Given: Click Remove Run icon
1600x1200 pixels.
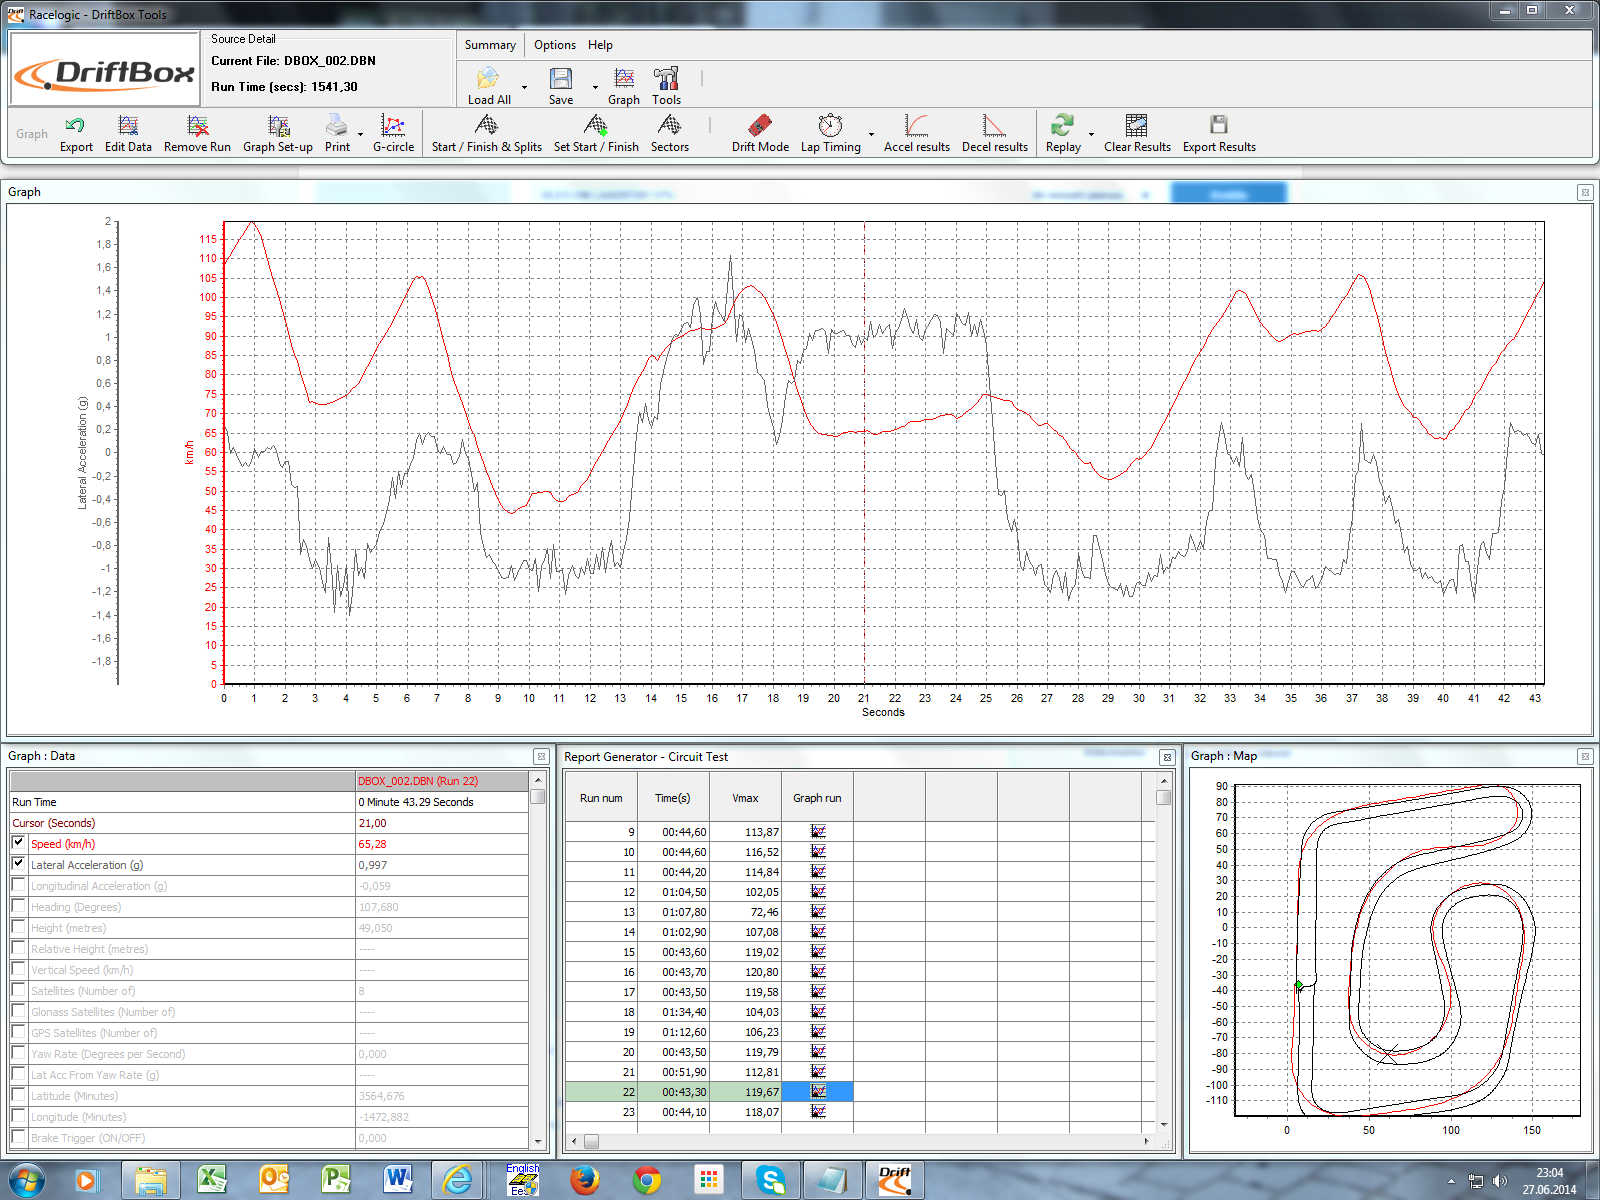Looking at the screenshot, I should [x=197, y=125].
